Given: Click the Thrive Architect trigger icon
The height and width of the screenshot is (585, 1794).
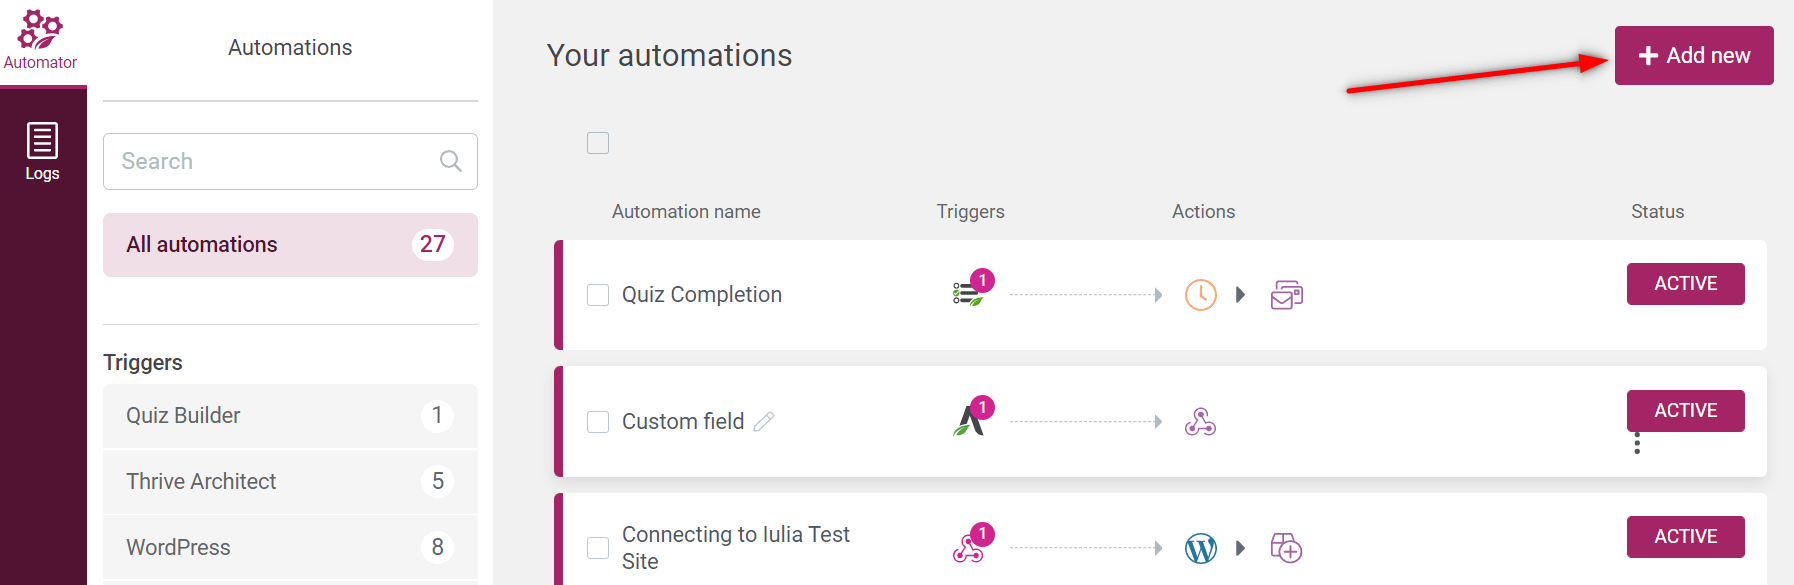Looking at the screenshot, I should [x=969, y=420].
